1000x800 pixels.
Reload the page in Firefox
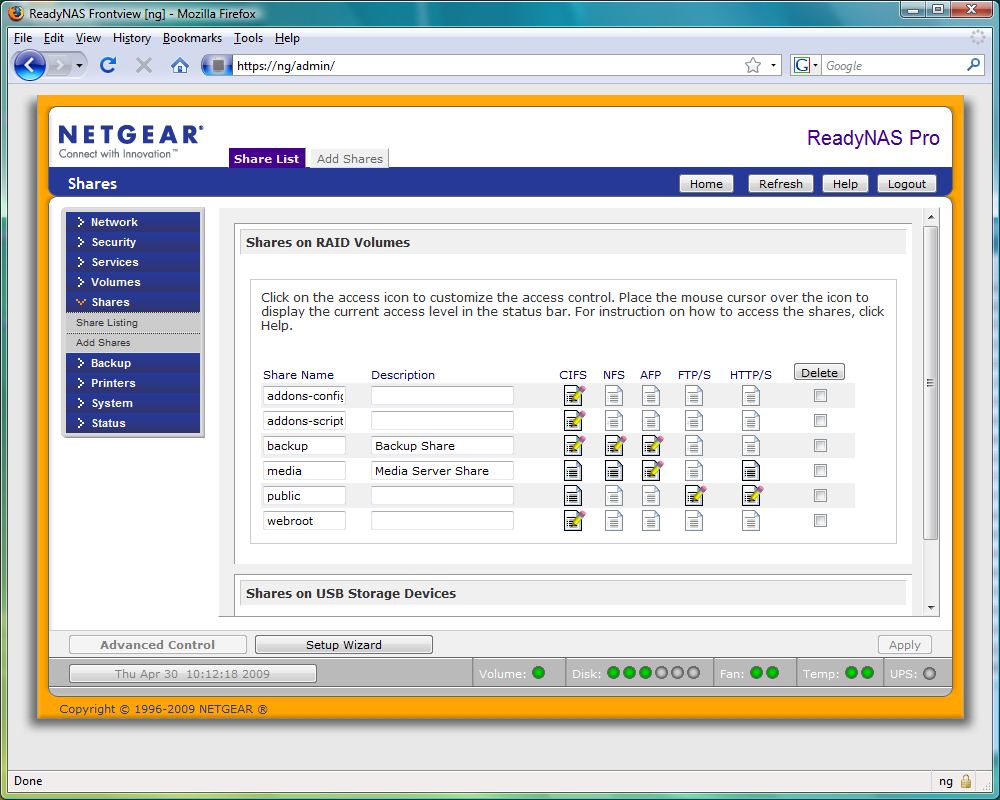click(108, 65)
